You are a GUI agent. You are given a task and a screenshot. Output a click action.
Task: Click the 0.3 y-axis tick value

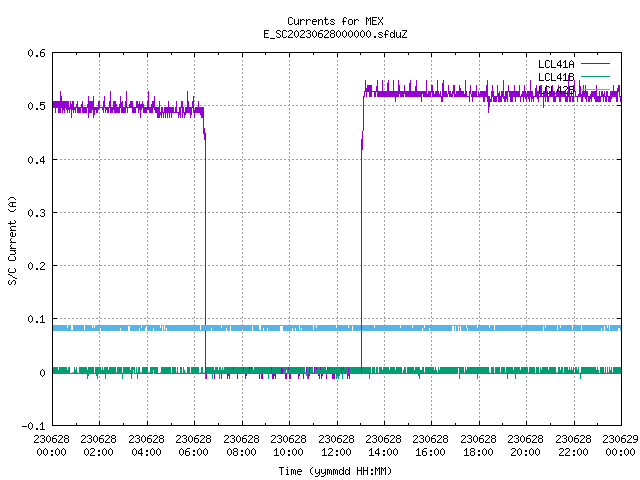click(36, 213)
